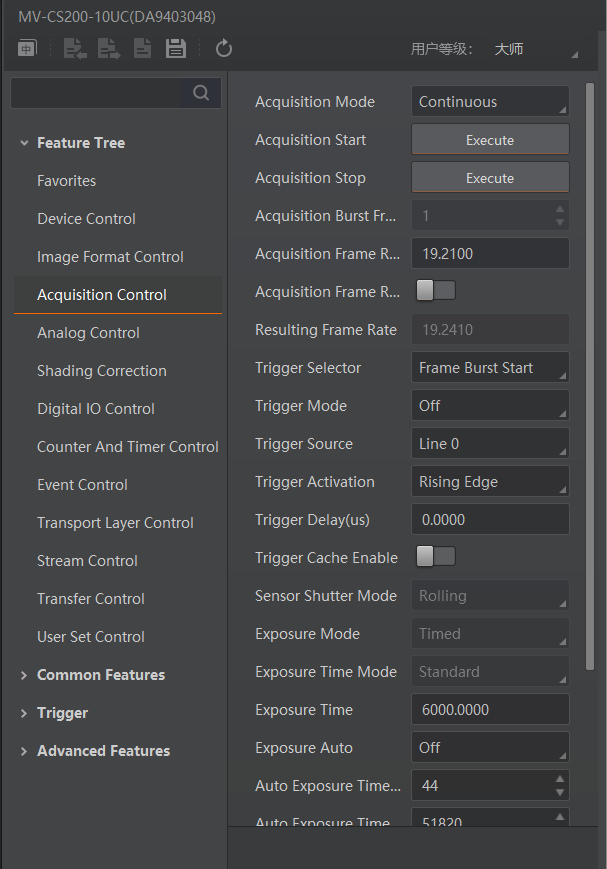
Task: Select Digital IO Control in the tree
Action: pos(96,409)
